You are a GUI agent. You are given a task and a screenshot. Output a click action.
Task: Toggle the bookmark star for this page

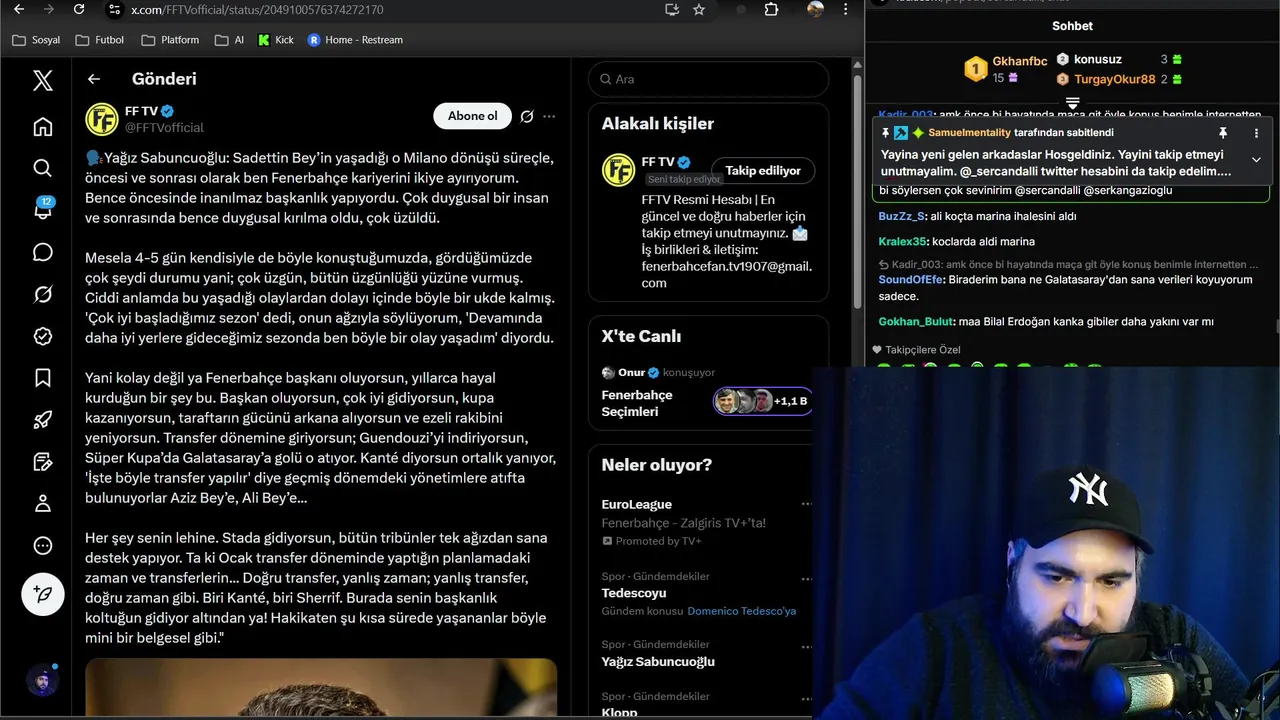[699, 9]
